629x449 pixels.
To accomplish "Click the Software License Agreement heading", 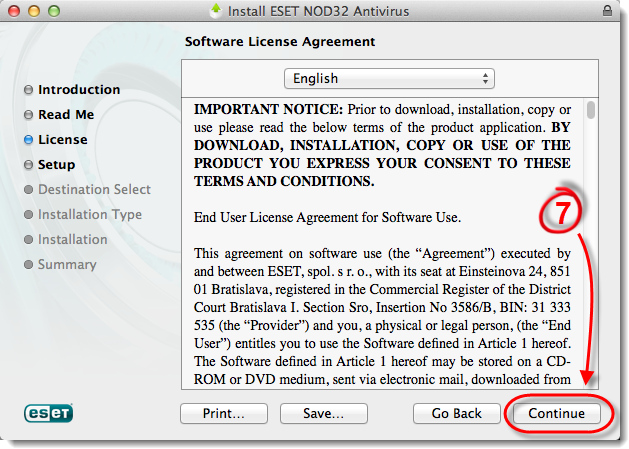I will coord(280,42).
